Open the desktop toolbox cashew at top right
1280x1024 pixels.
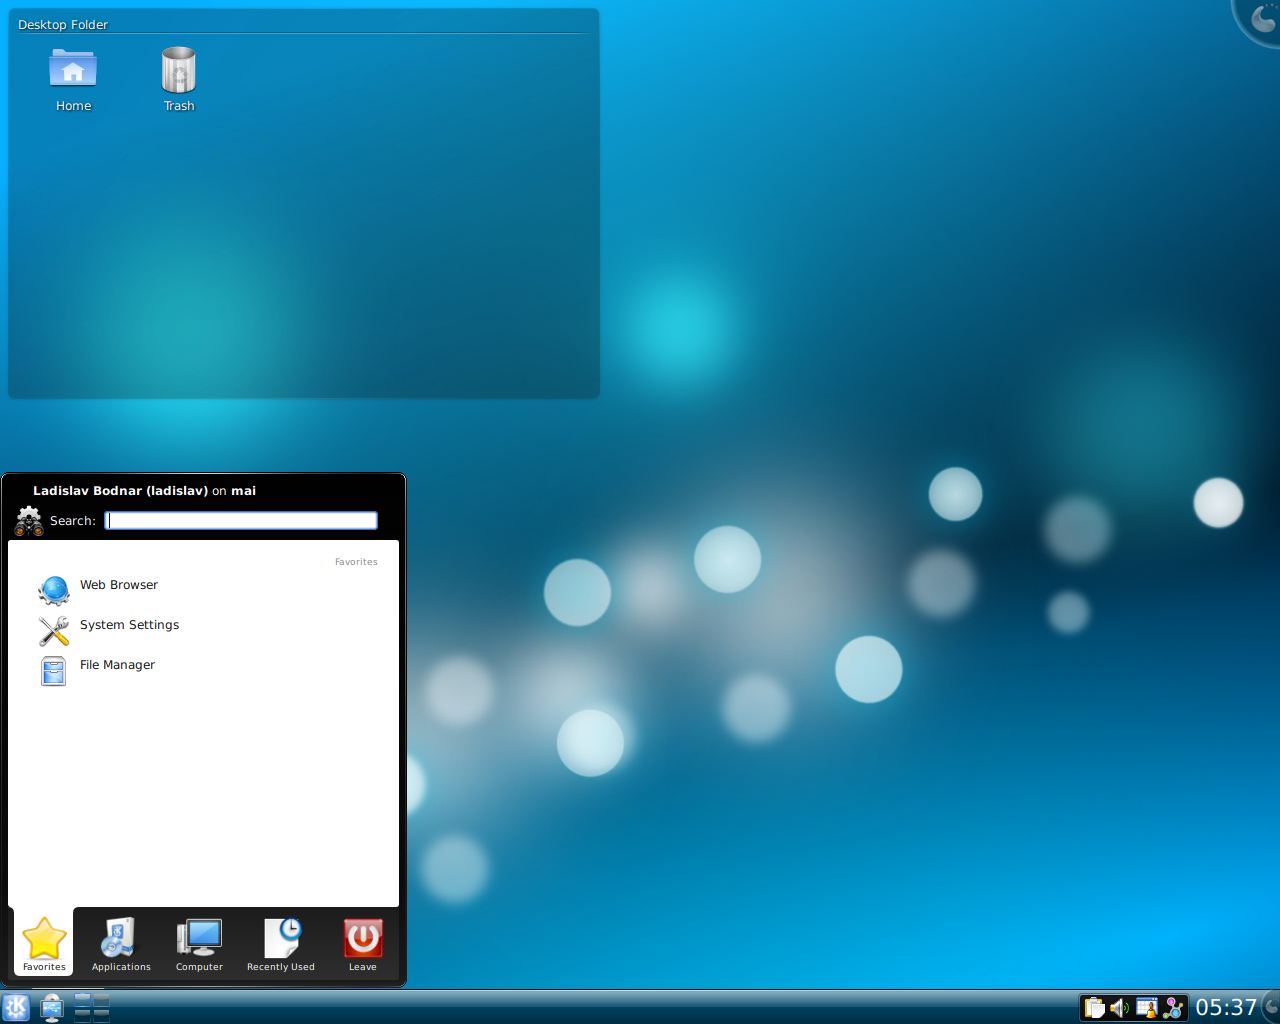click(x=1261, y=18)
